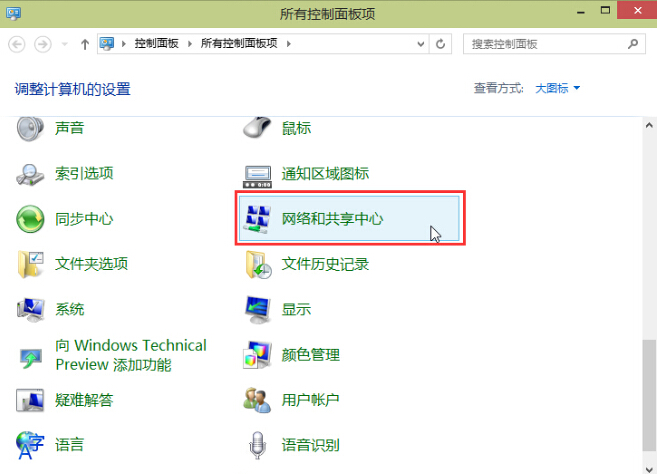Click the refresh button beside address bar
Screen dimensions: 657x474
[442, 44]
